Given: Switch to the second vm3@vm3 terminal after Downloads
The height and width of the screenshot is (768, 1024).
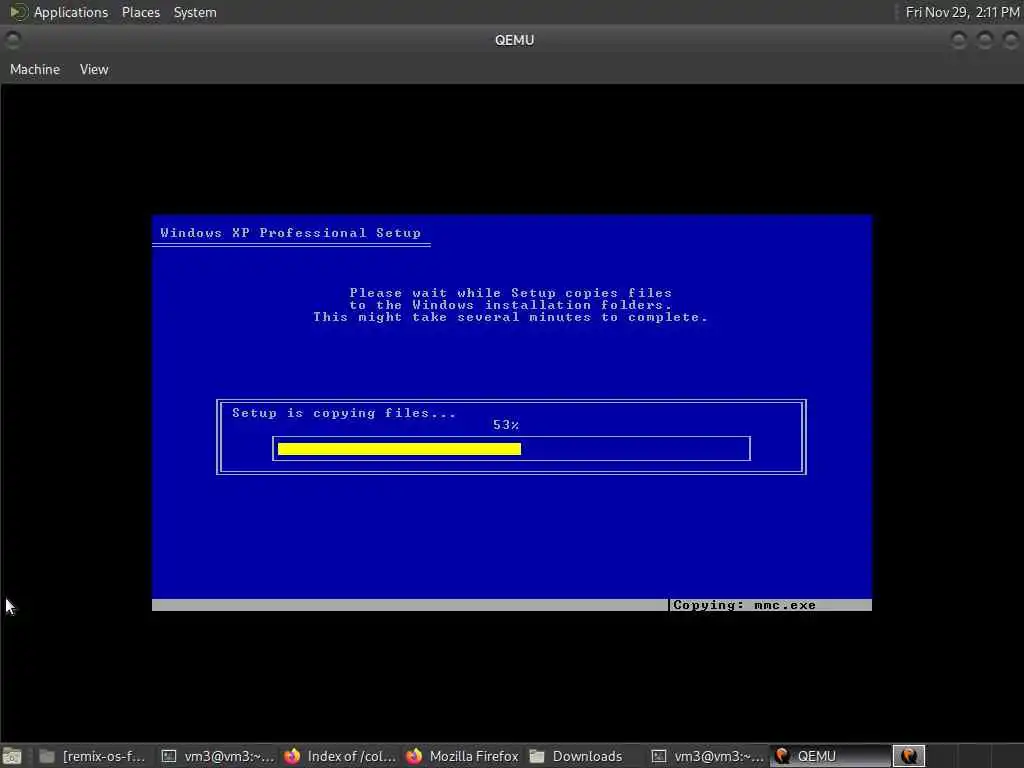Looking at the screenshot, I should click(707, 756).
